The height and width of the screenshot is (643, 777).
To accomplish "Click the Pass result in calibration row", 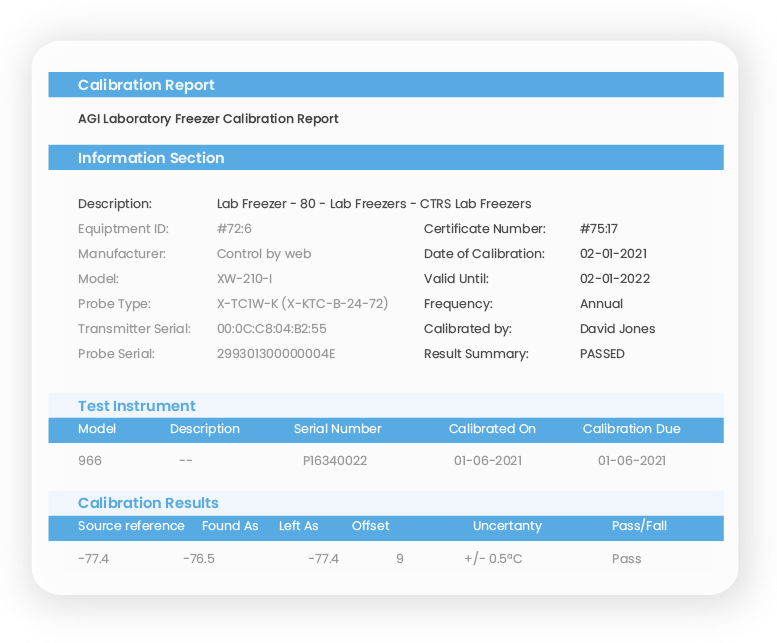I will (x=626, y=559).
